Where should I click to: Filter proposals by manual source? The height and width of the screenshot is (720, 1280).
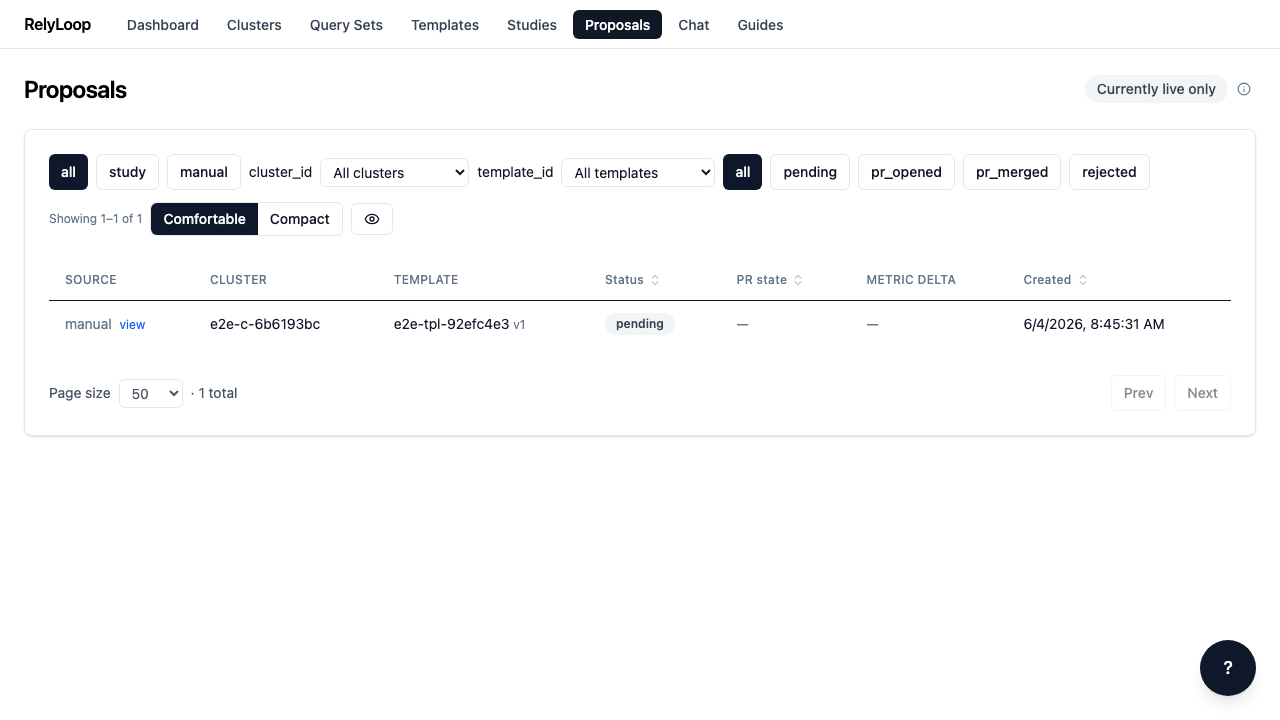click(x=204, y=172)
